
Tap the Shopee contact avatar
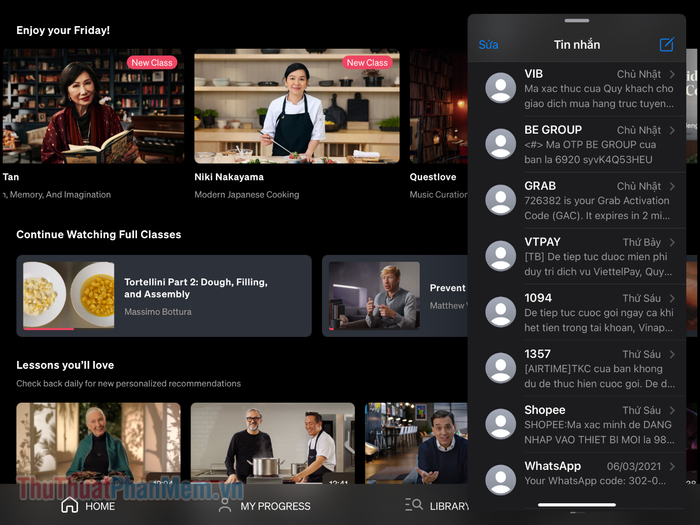(500, 424)
